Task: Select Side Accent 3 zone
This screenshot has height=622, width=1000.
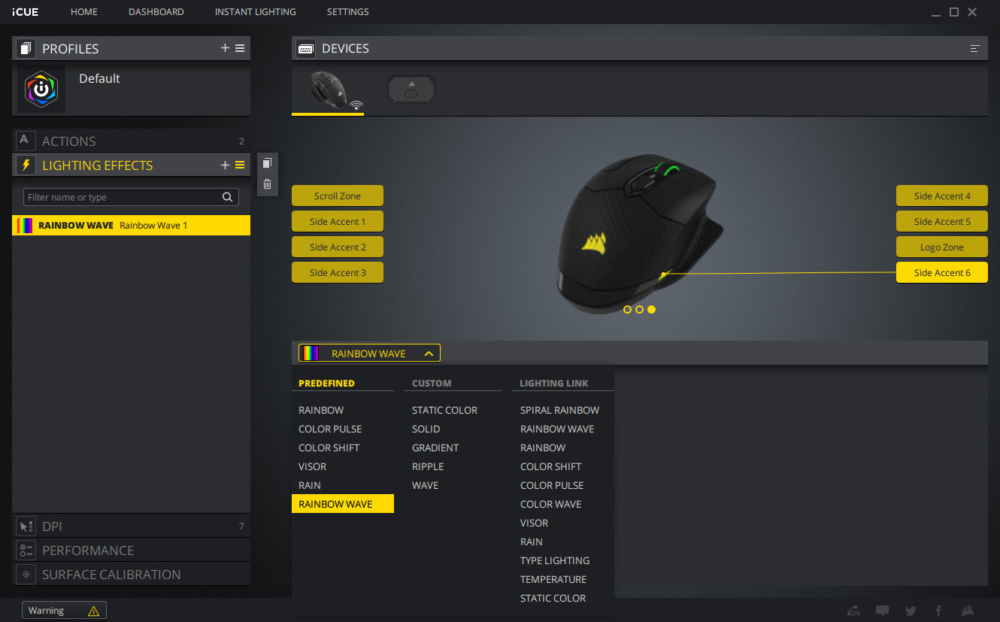Action: point(337,272)
